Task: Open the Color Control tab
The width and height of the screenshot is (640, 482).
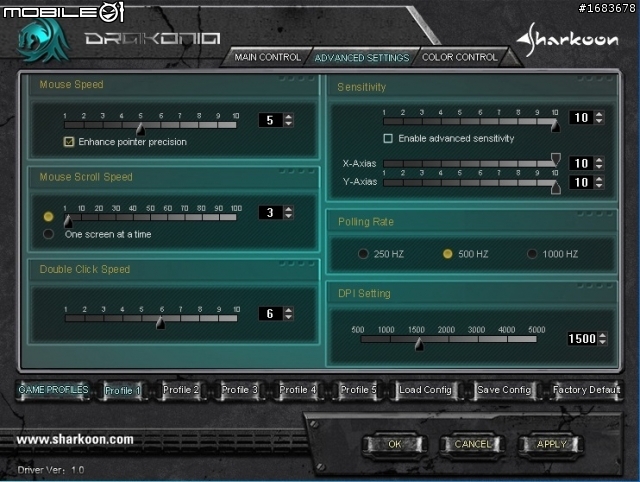Action: (x=460, y=57)
